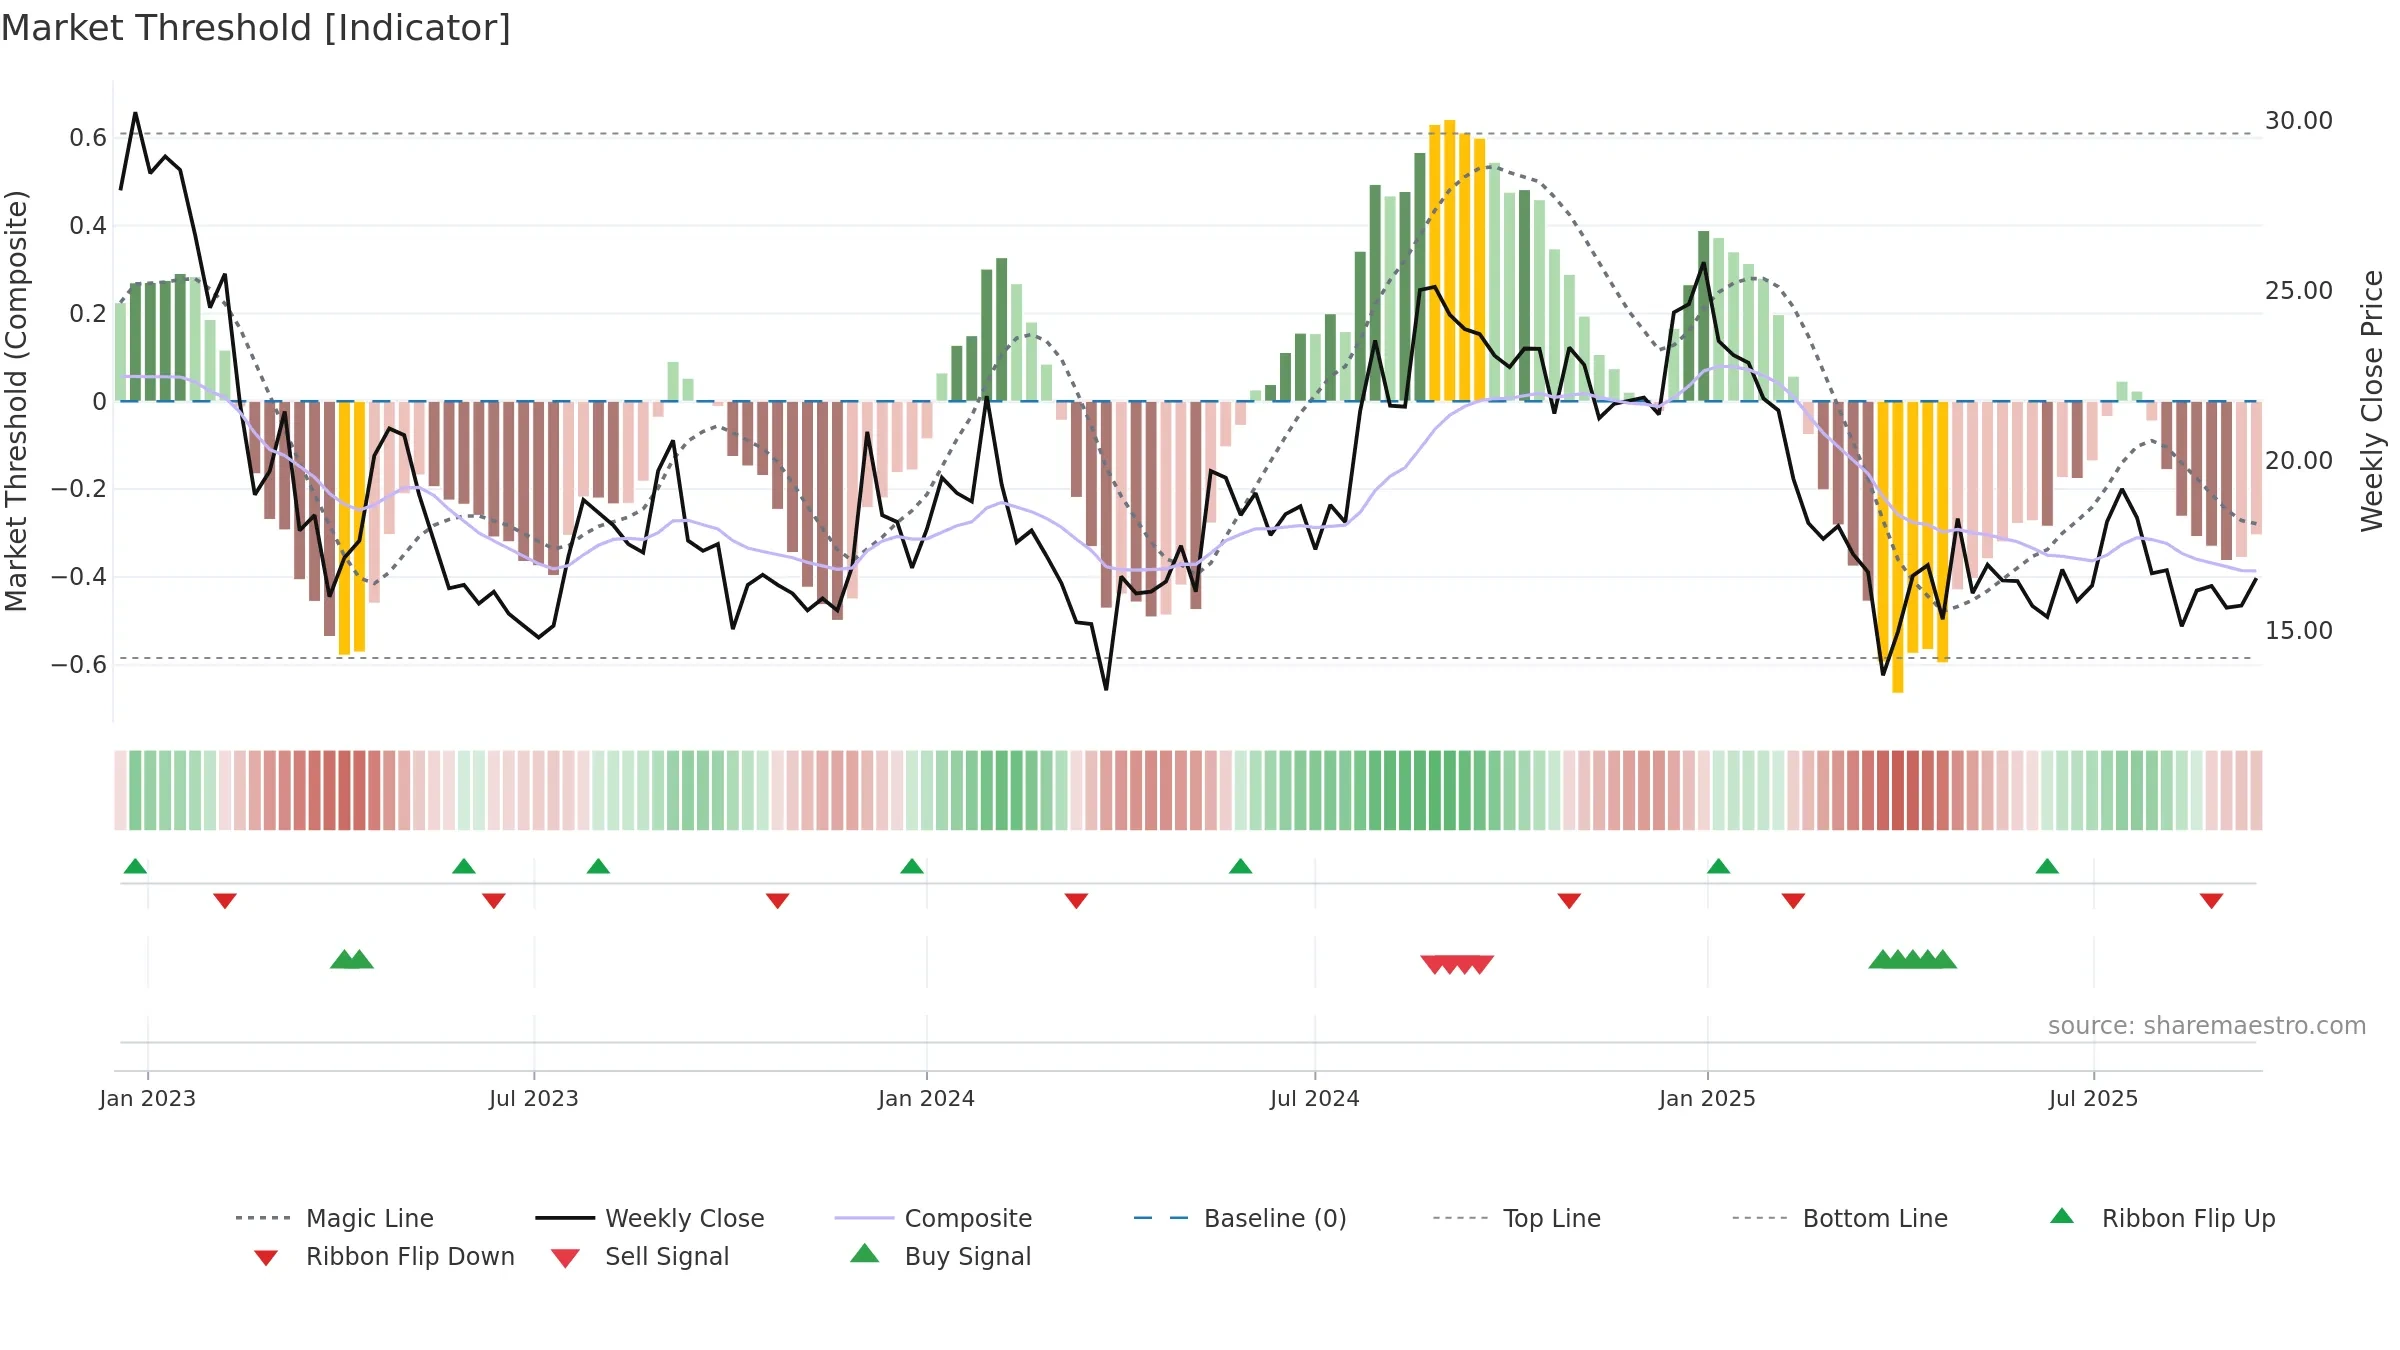Select the Ribbon Flip Up marker just before Jan 2024
The height and width of the screenshot is (1350, 2400).
[912, 866]
